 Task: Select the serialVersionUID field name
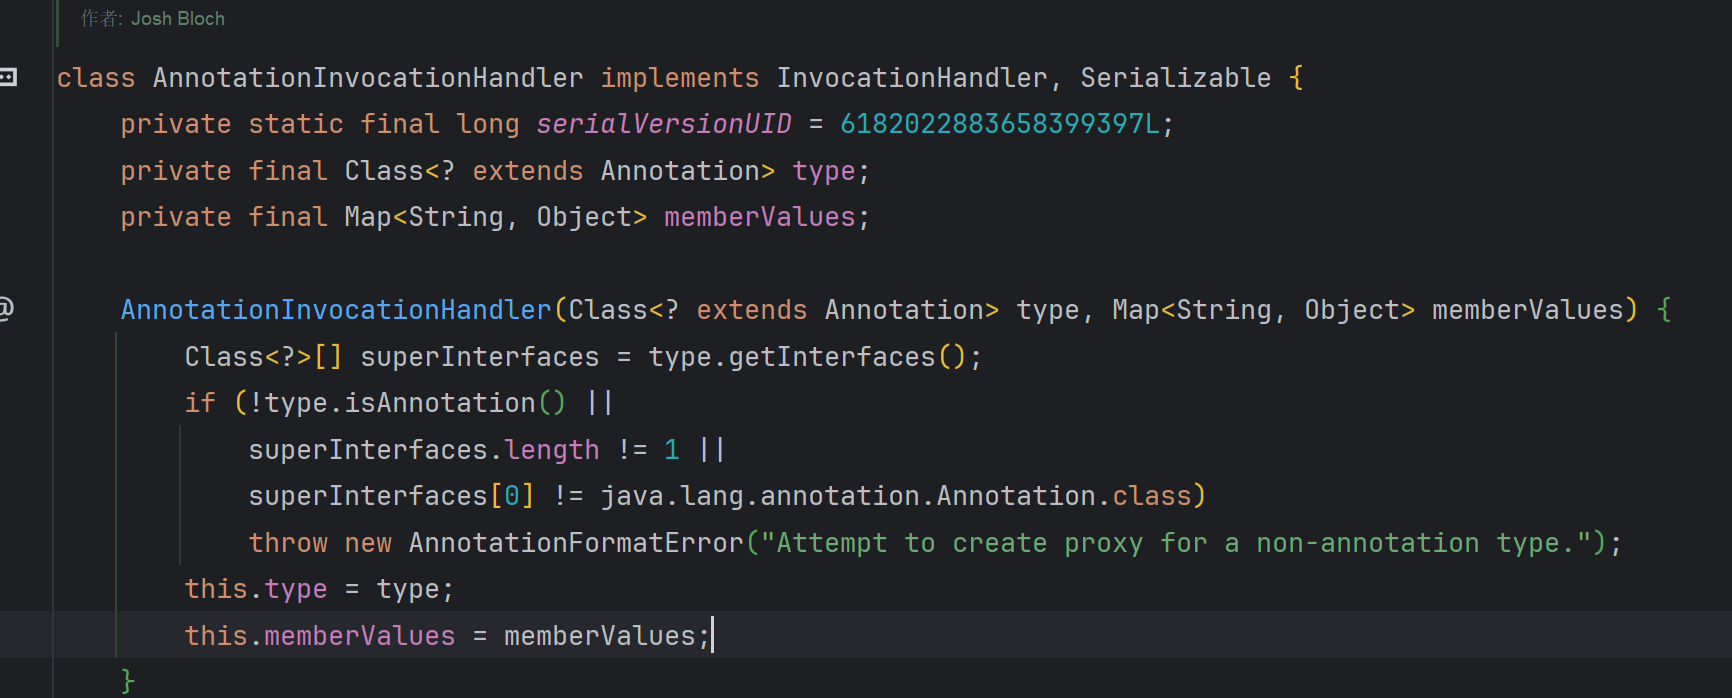tap(663, 124)
